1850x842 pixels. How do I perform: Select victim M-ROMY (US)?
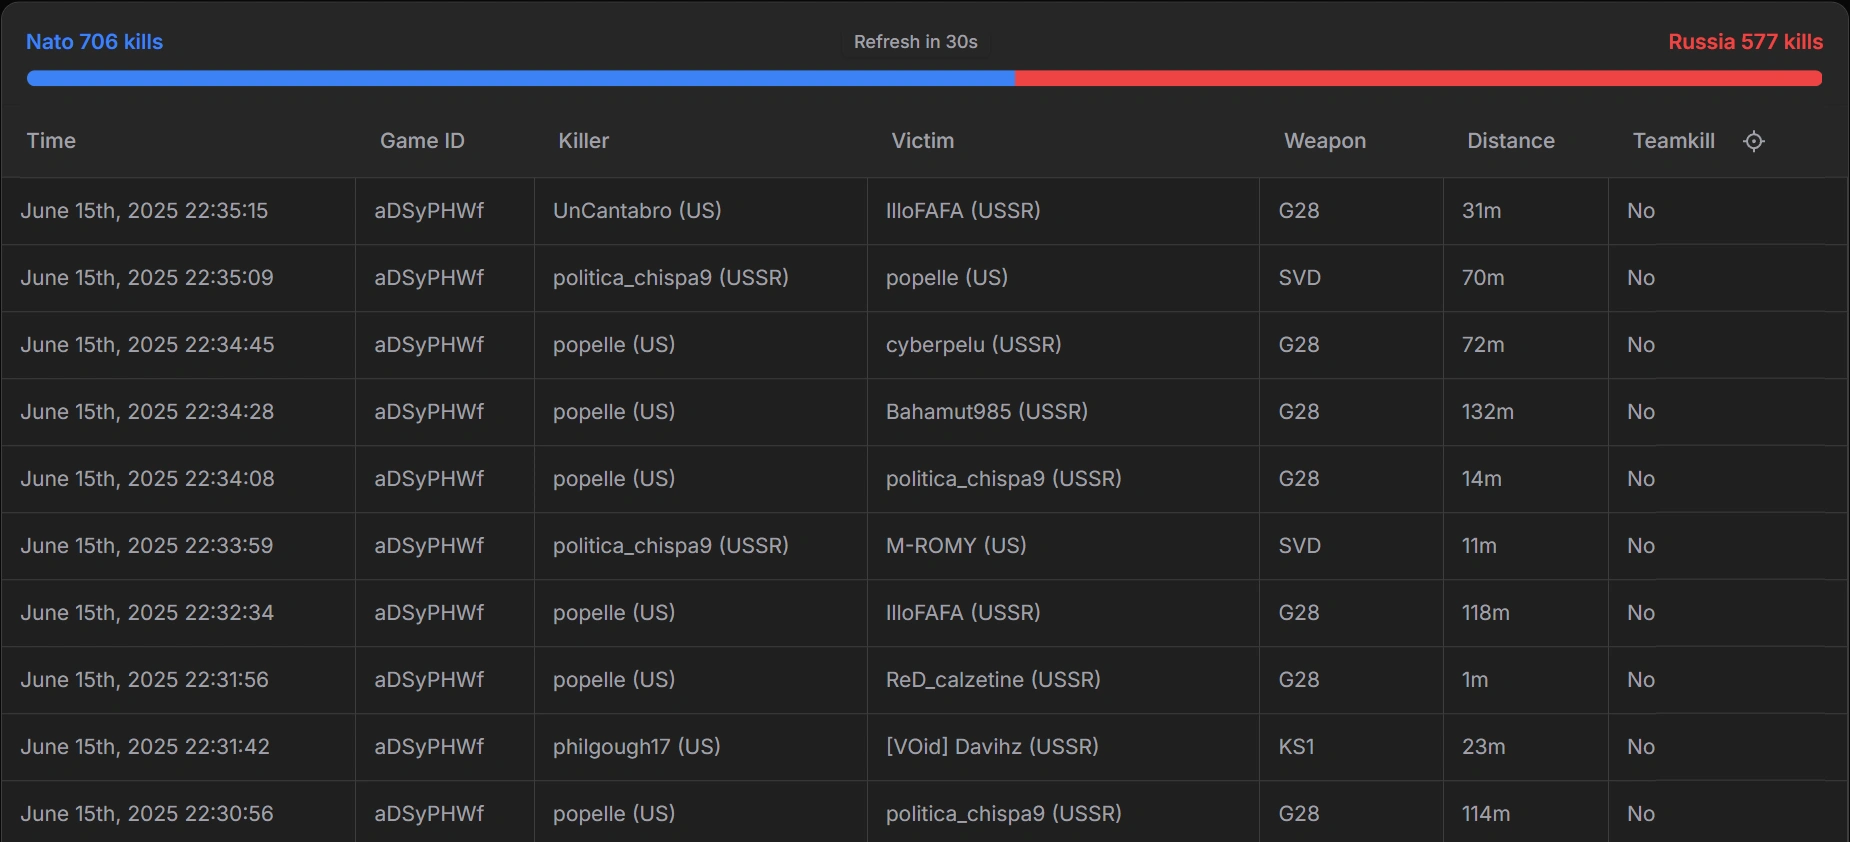(x=955, y=546)
